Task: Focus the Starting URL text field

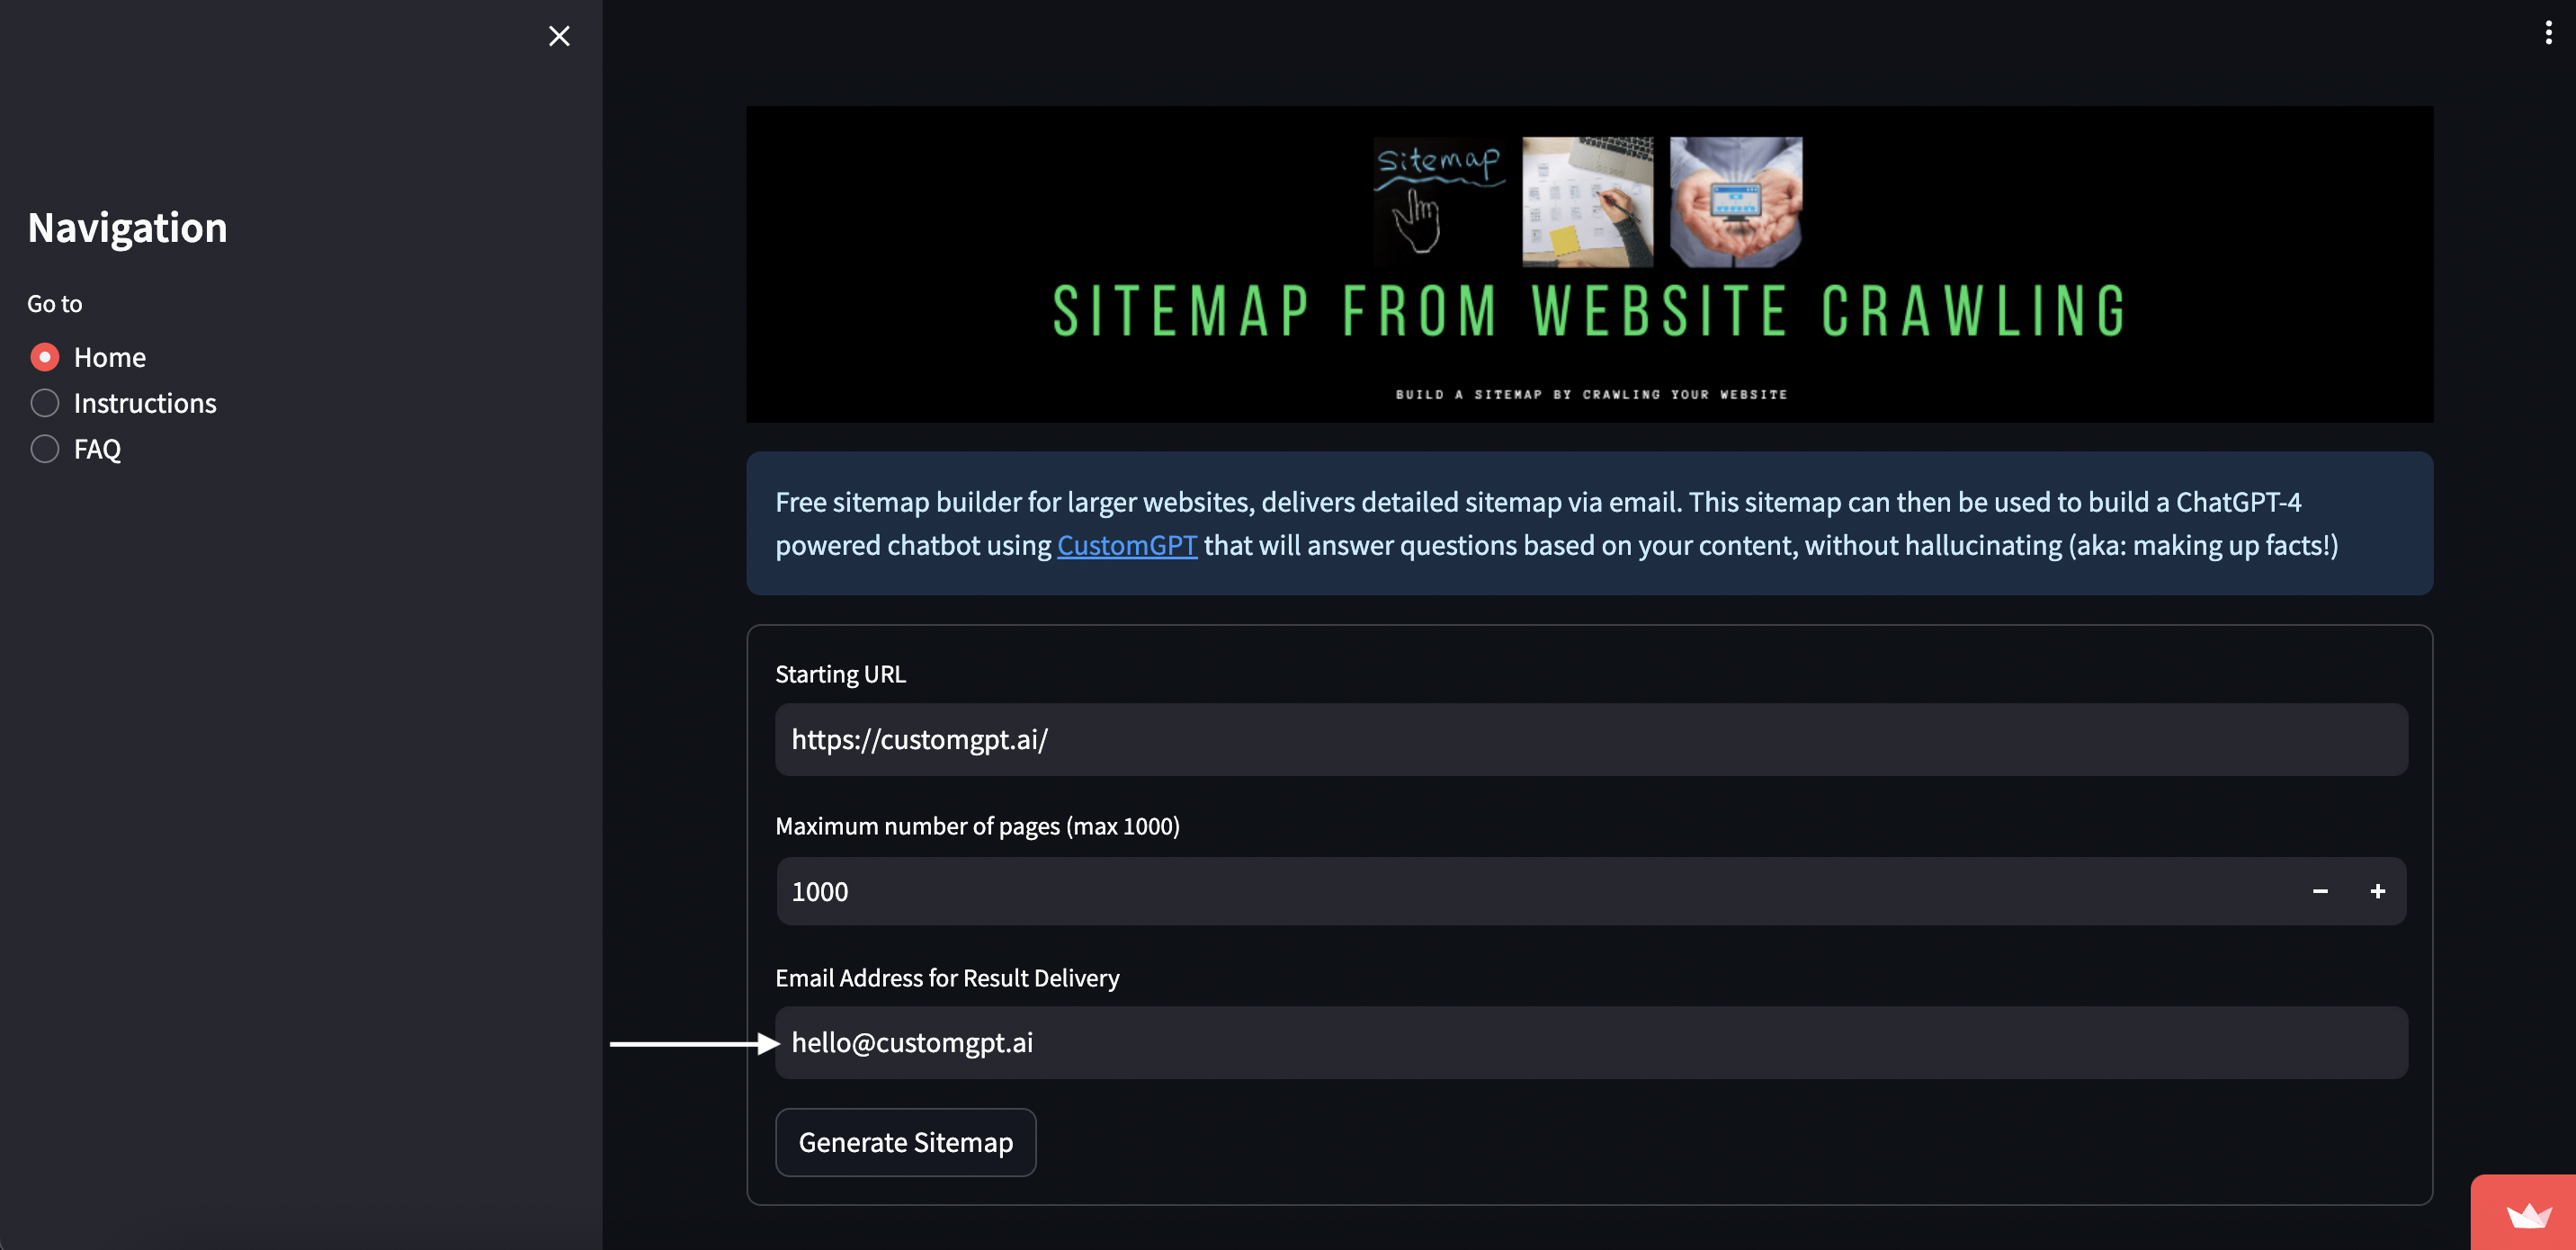Action: pyautogui.click(x=1590, y=740)
